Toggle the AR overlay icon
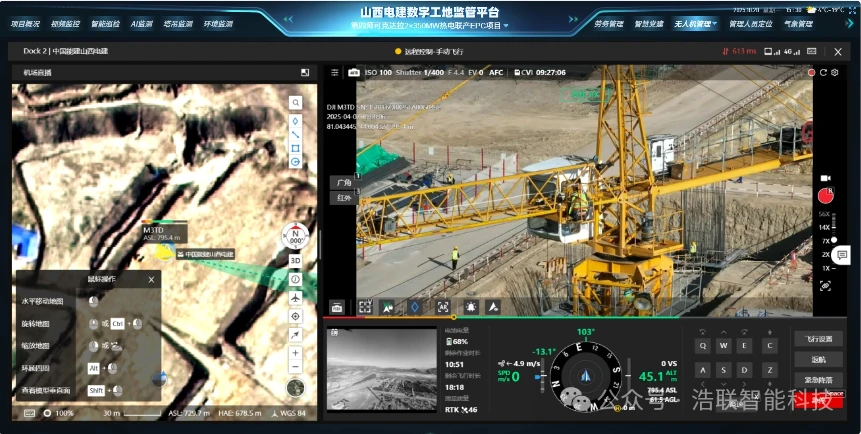861x434 pixels. tap(443, 308)
